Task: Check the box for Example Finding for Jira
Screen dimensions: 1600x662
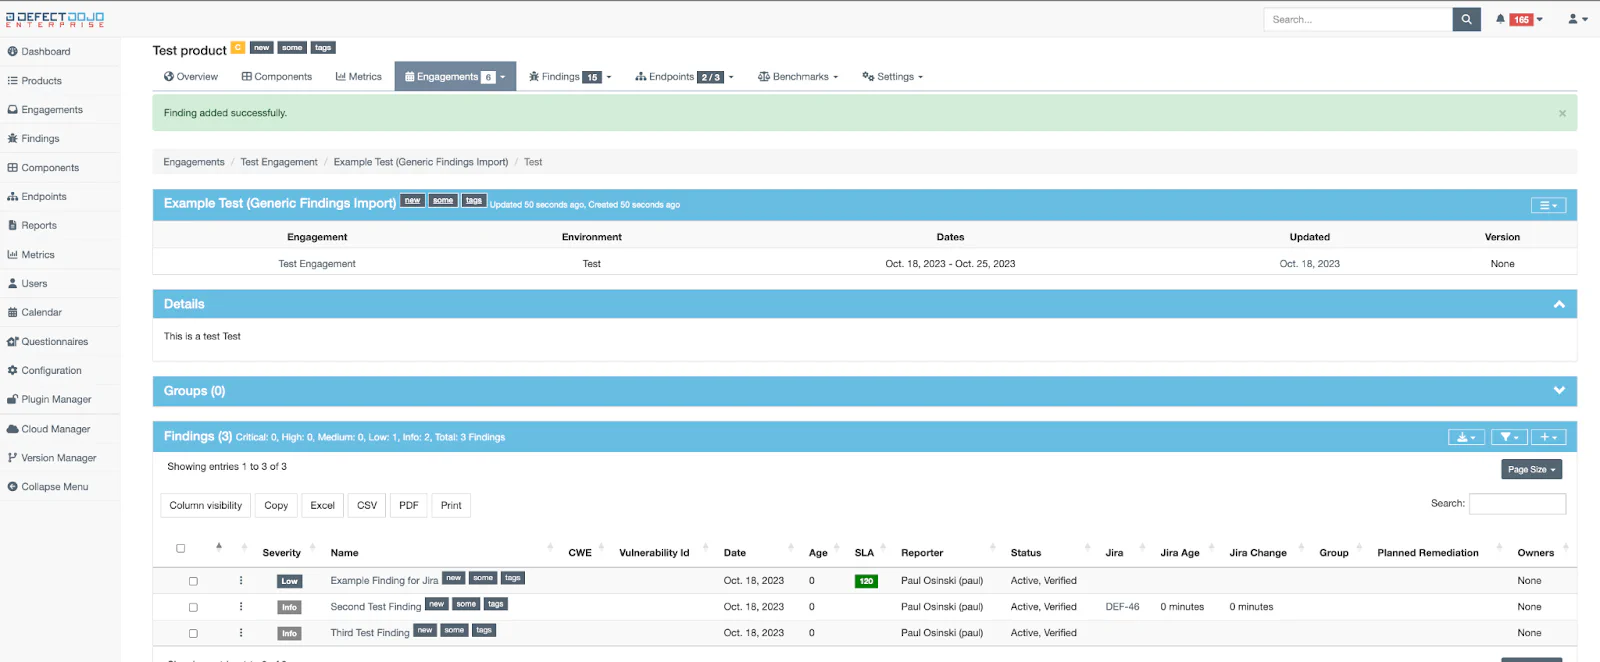Action: pos(193,581)
